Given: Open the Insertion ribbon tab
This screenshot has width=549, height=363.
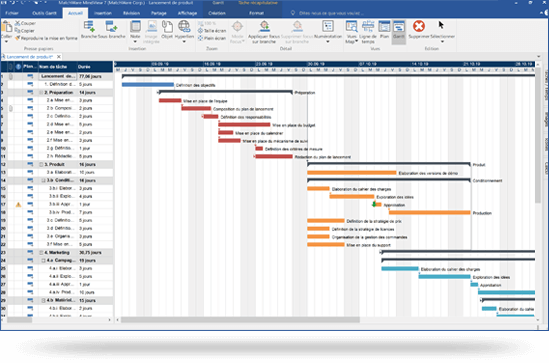Looking at the screenshot, I should click(103, 13).
